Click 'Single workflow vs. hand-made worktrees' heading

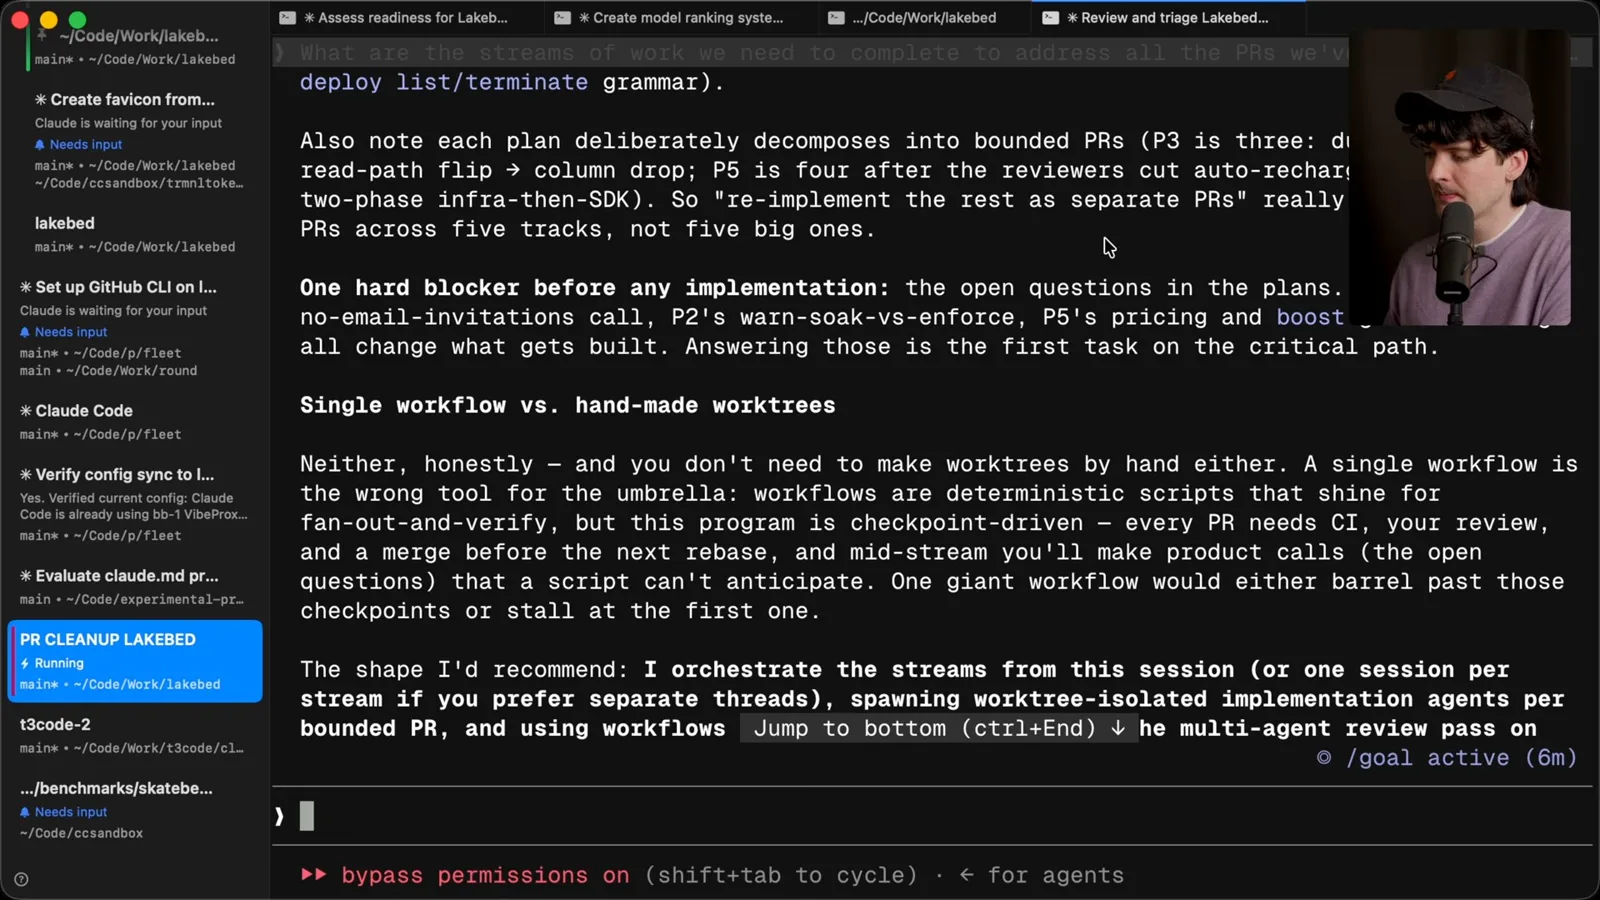(568, 405)
